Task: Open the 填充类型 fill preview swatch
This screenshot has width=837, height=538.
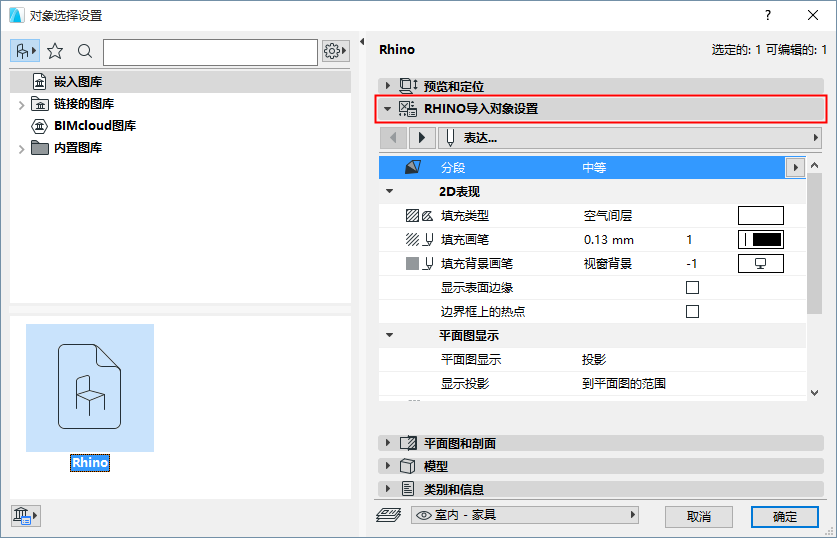Action: 761,216
